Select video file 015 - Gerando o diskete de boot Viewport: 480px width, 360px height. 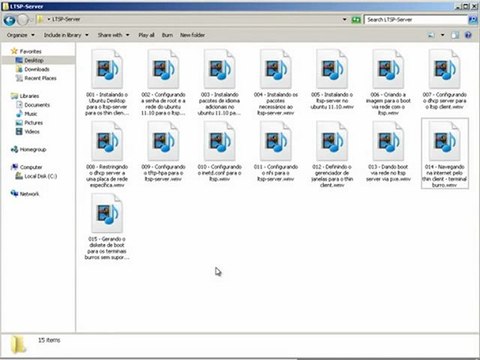click(x=107, y=227)
